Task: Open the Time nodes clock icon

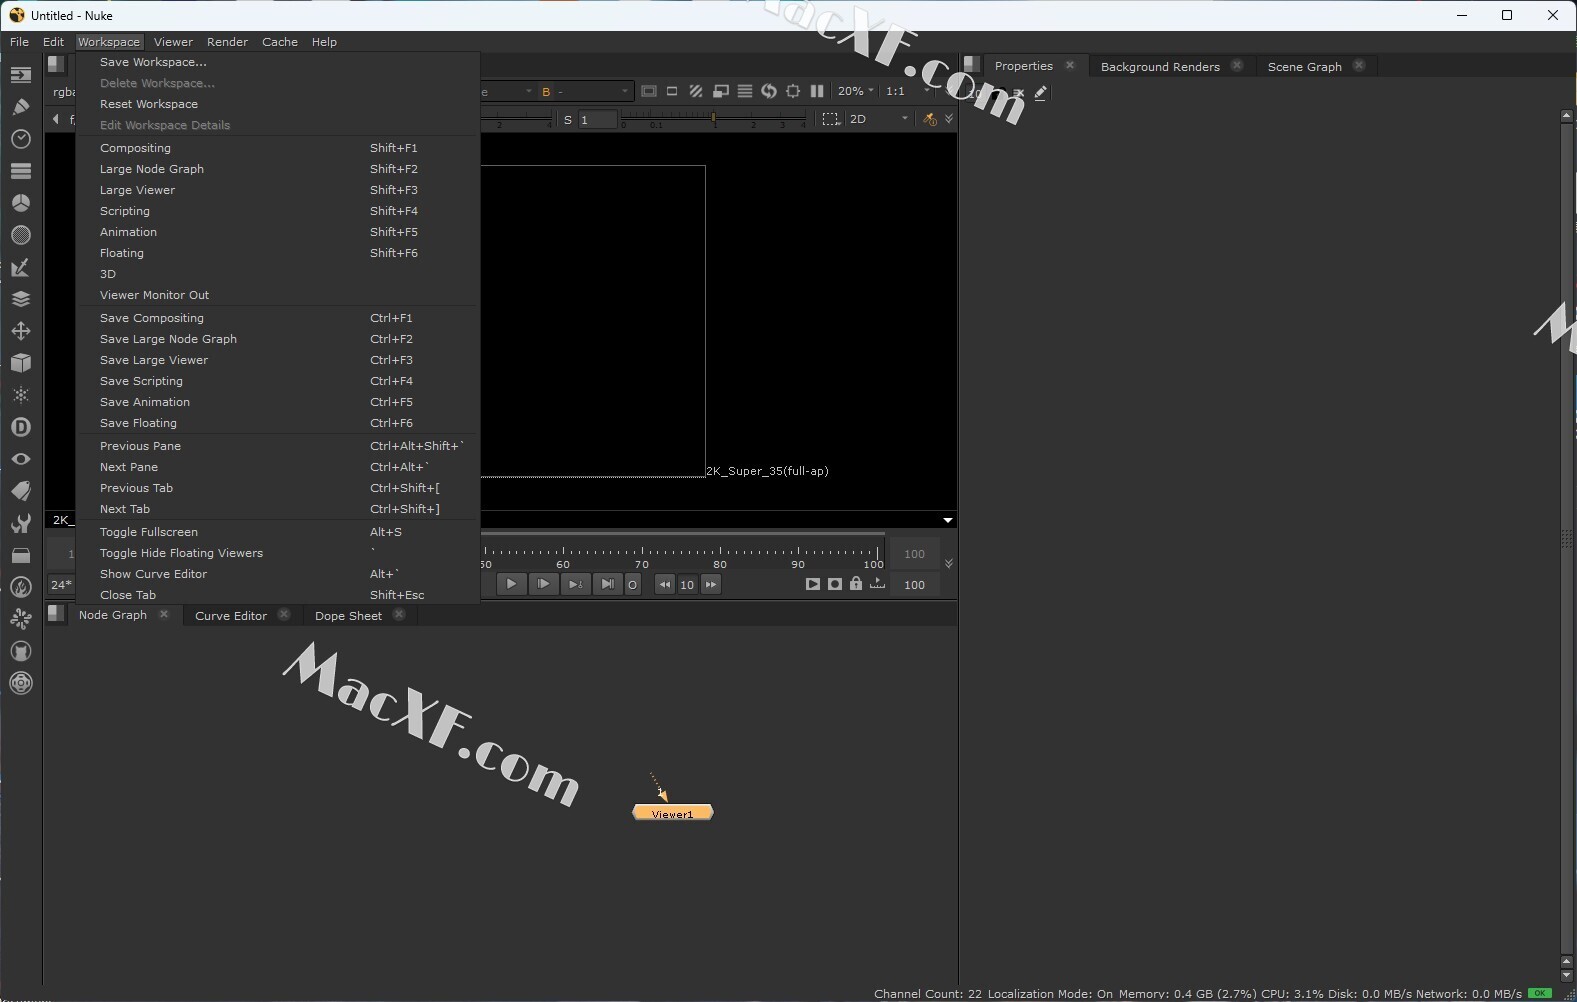Action: pos(20,138)
